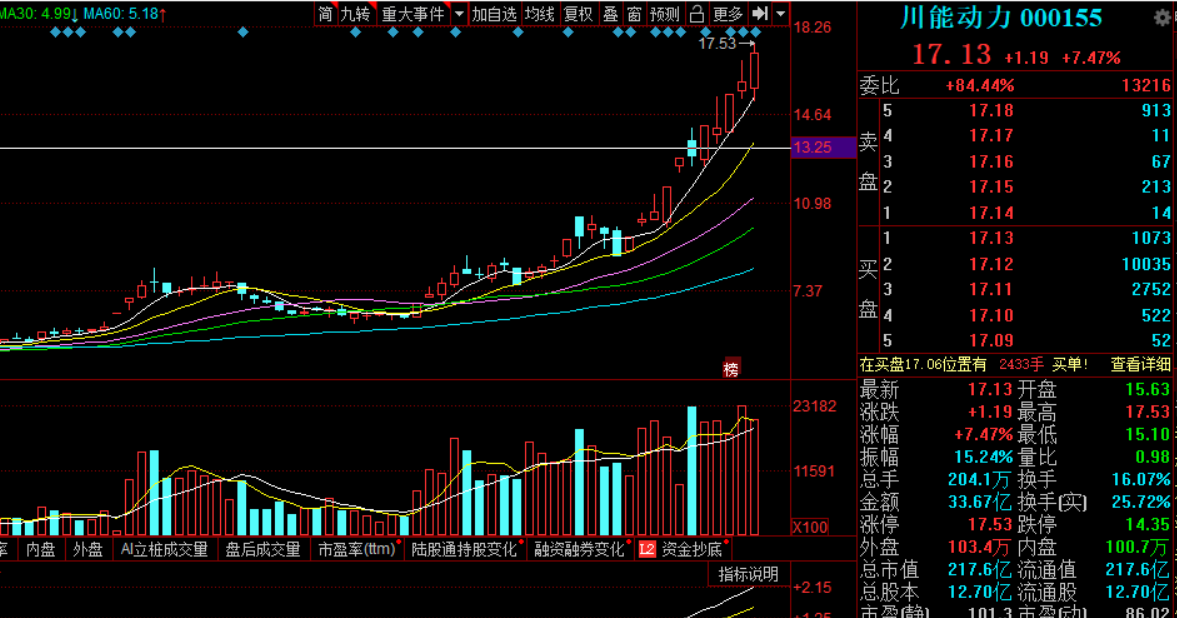The width and height of the screenshot is (1177, 618).
Task: Click the lock icon in chart toolbar
Action: point(697,14)
